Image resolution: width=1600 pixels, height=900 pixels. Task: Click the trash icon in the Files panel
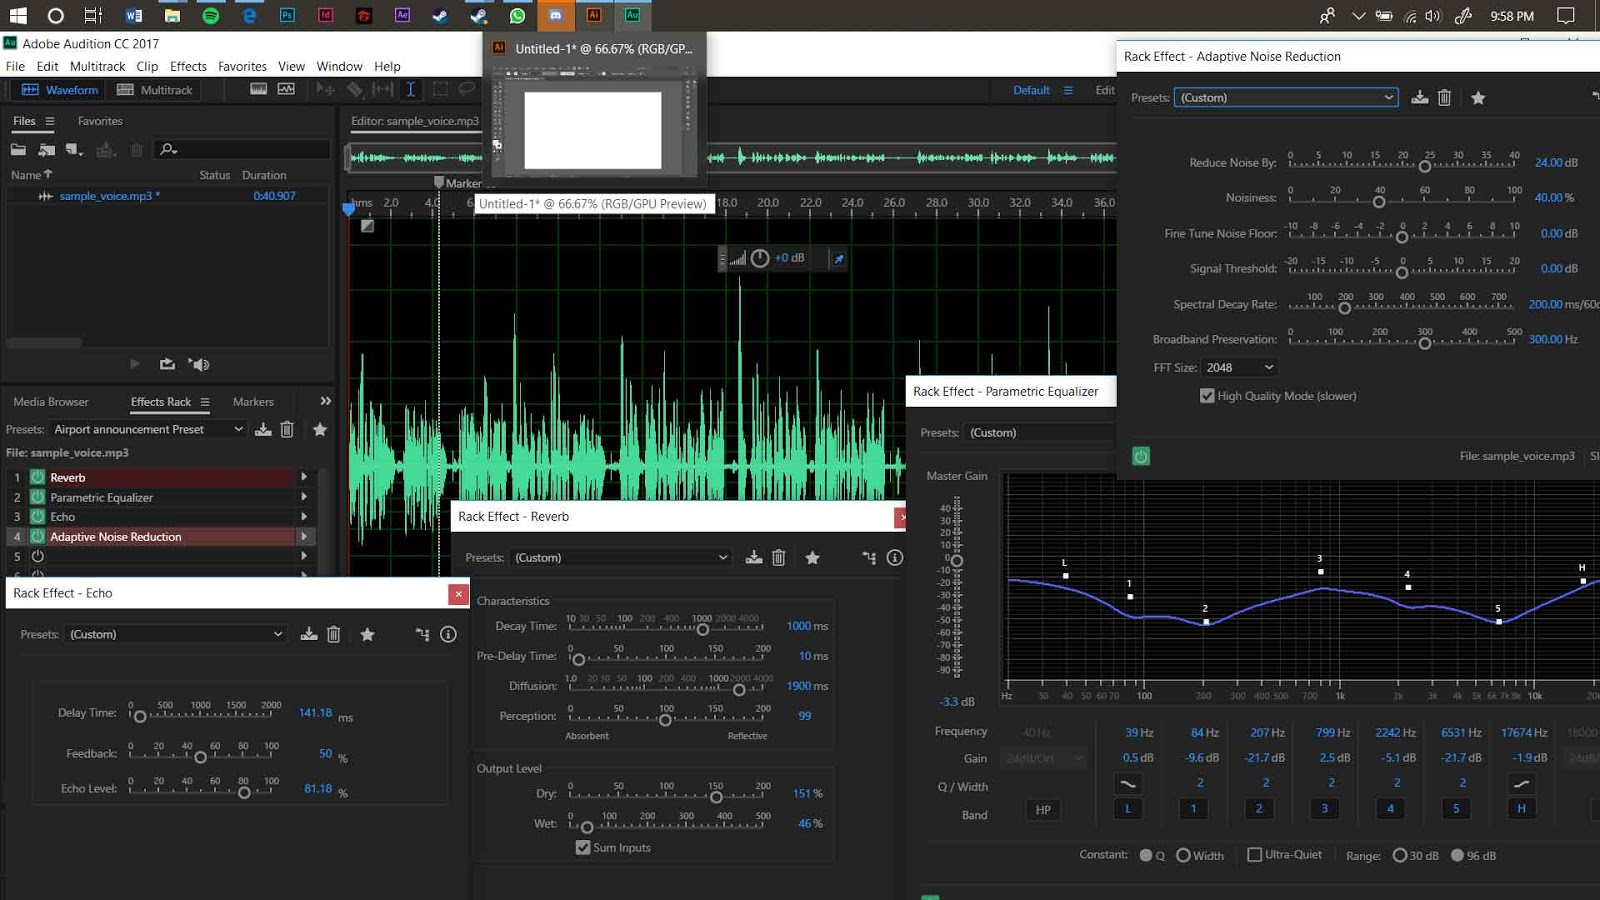[136, 150]
